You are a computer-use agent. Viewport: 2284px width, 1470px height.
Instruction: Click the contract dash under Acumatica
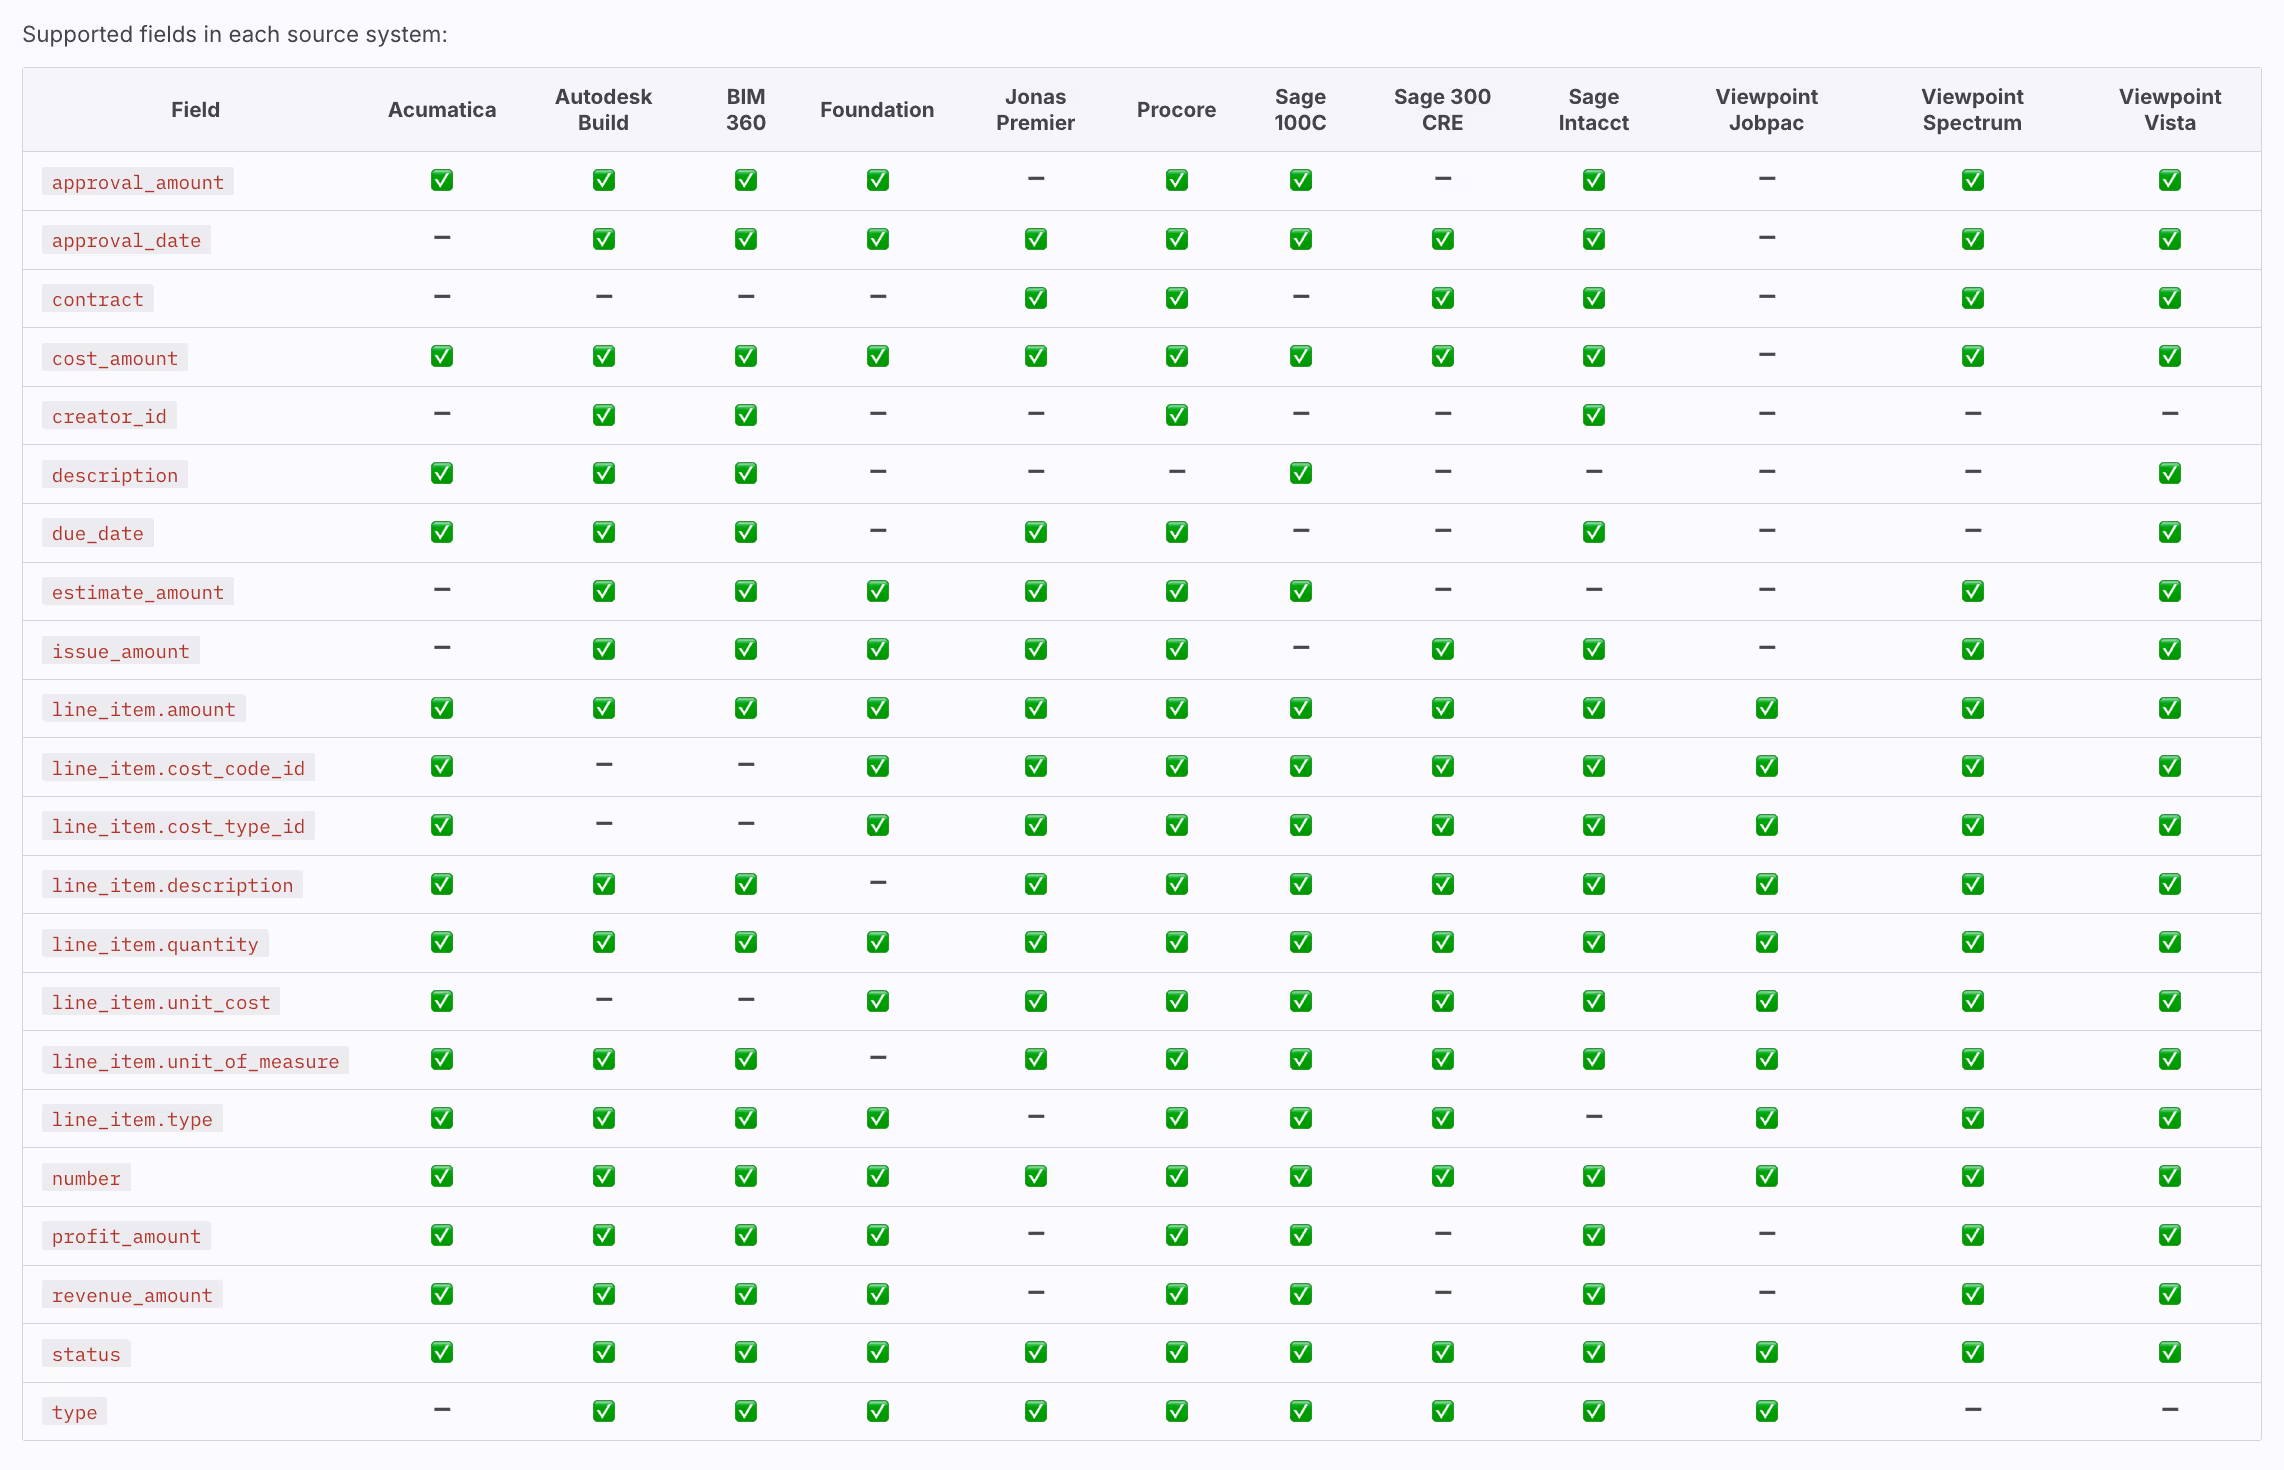tap(442, 296)
